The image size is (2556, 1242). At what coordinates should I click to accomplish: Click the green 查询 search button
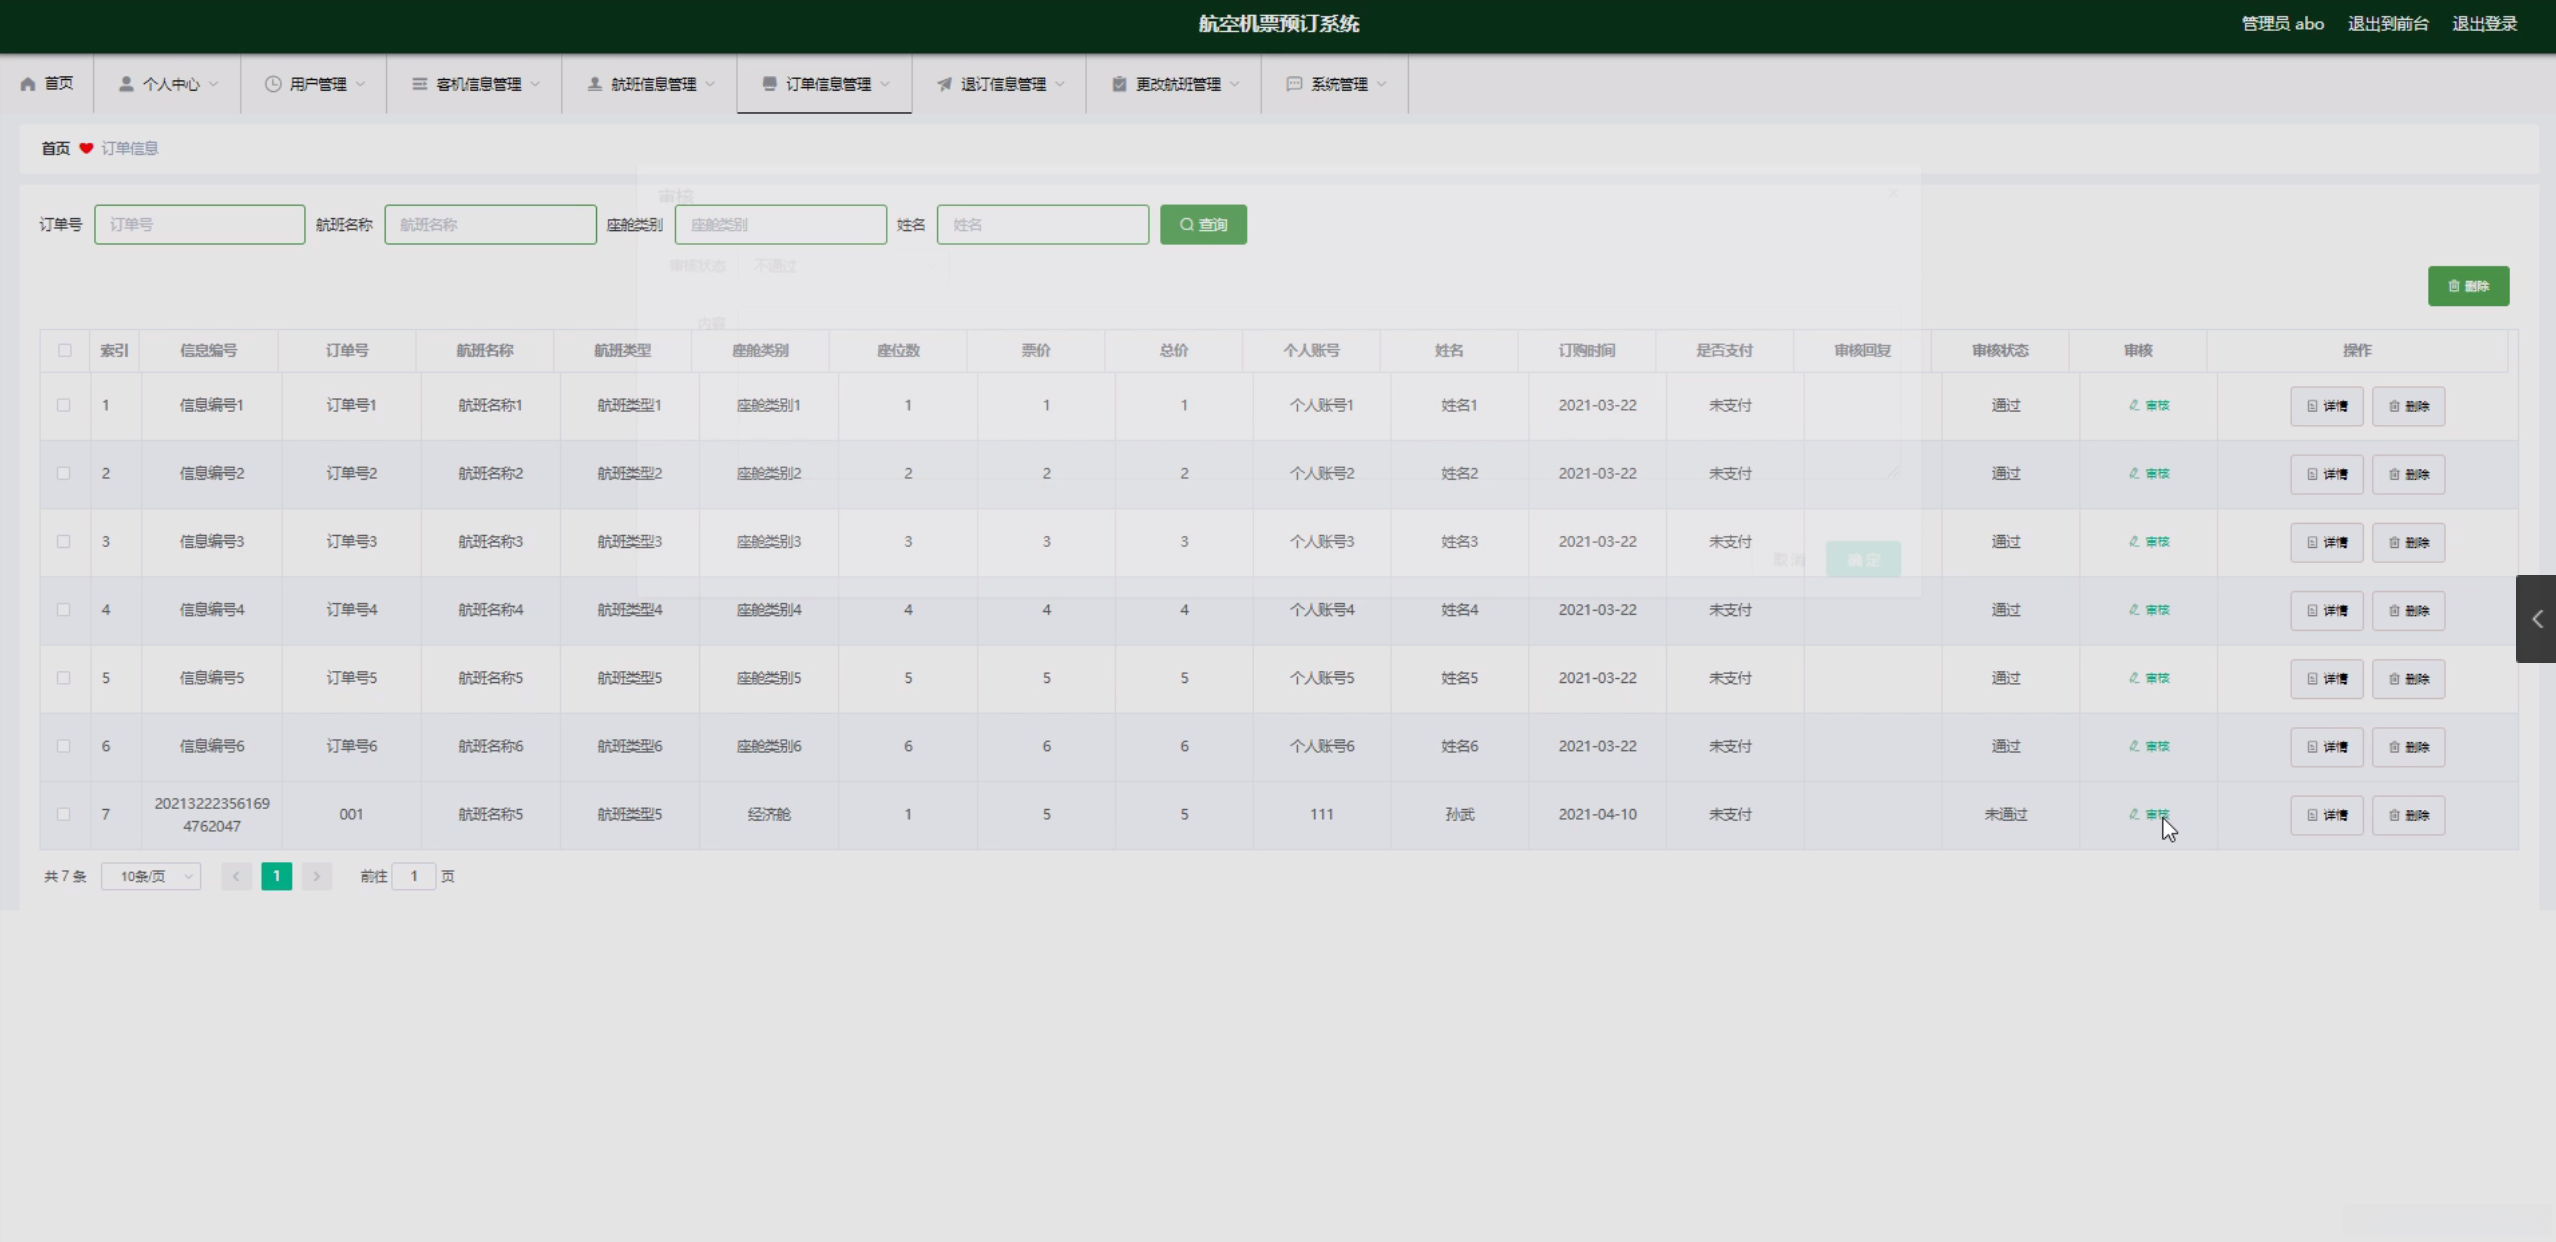coord(1203,225)
